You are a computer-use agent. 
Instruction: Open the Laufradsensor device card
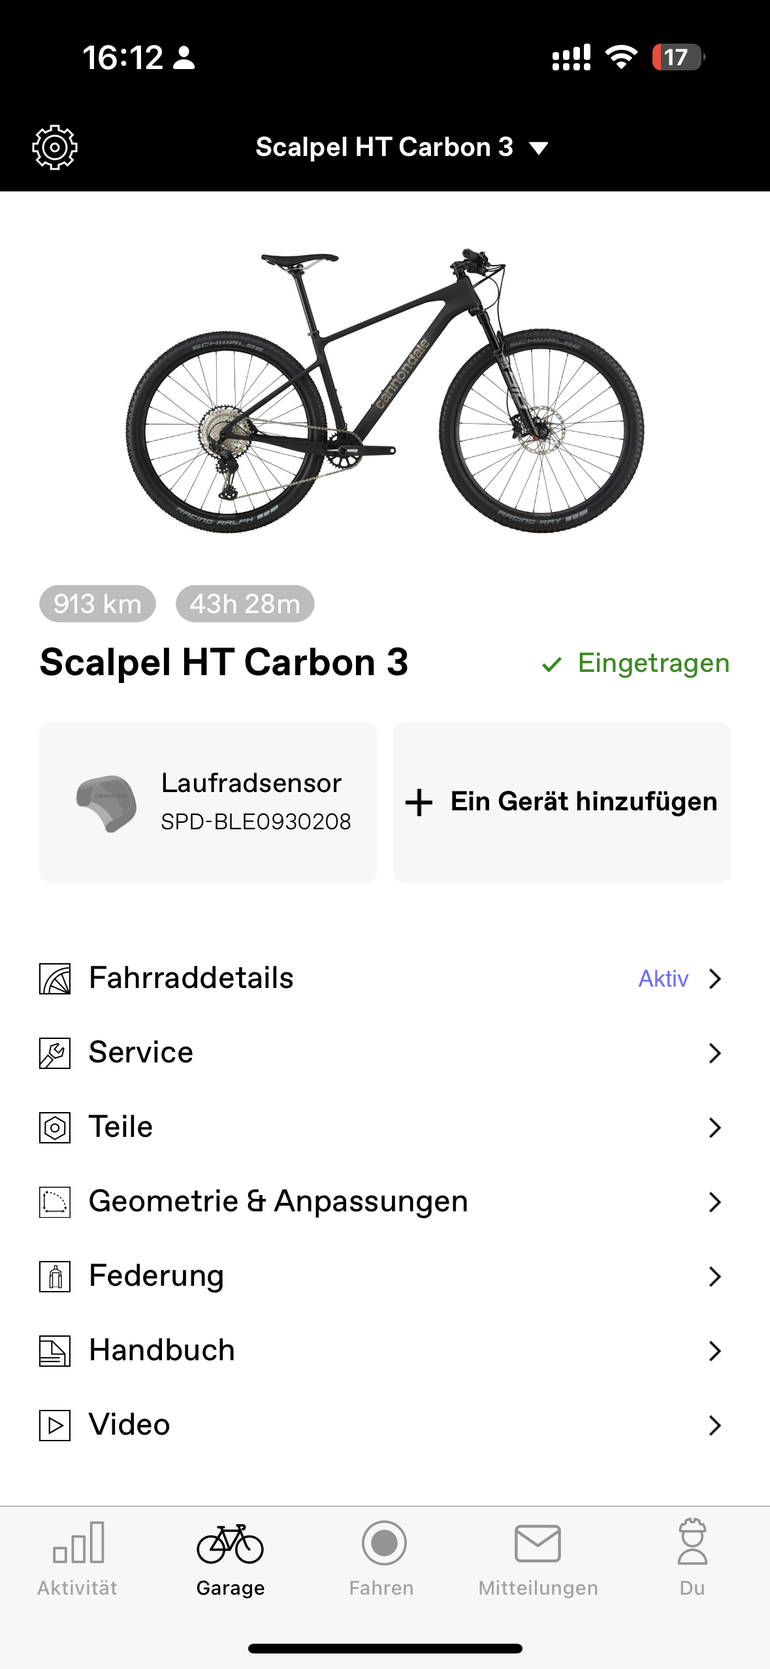208,802
